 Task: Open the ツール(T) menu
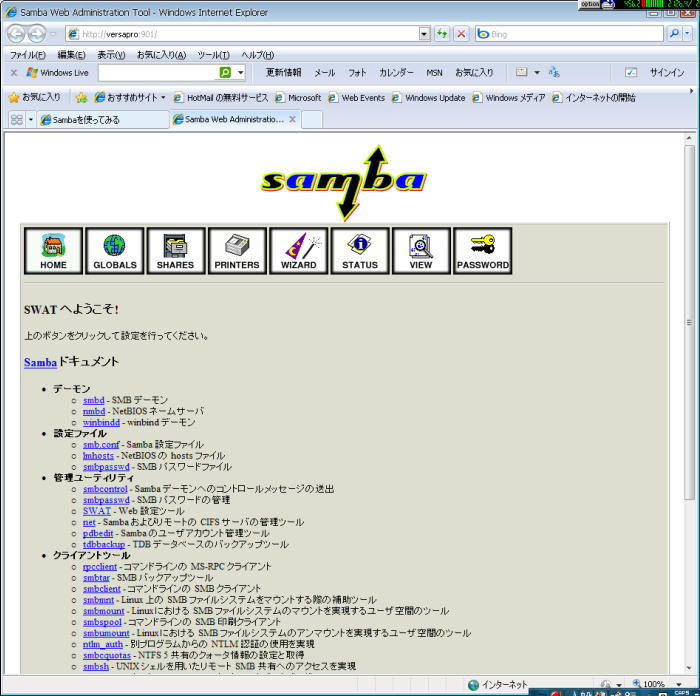213,55
